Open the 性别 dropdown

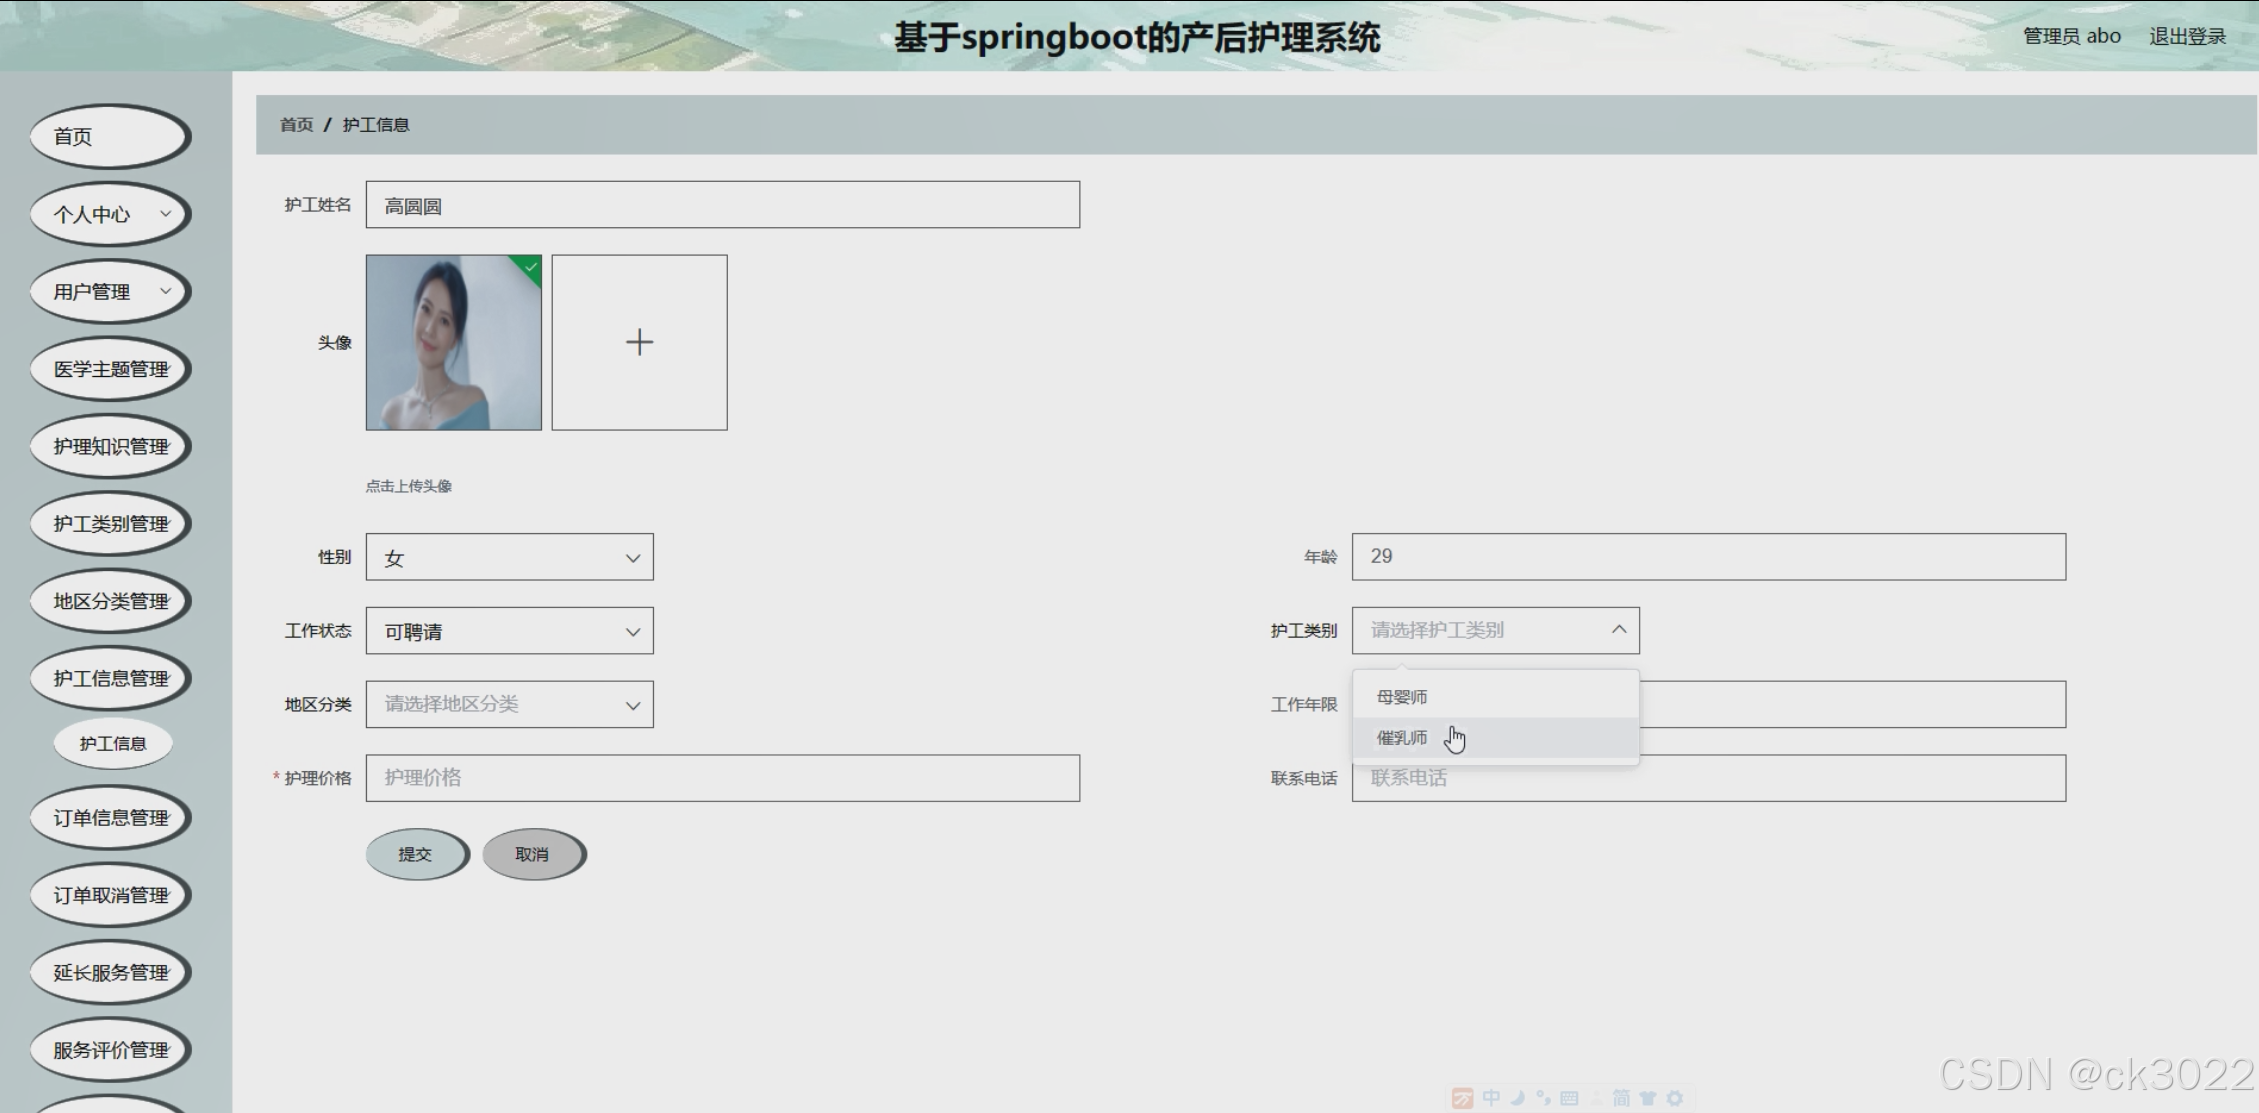tap(509, 557)
